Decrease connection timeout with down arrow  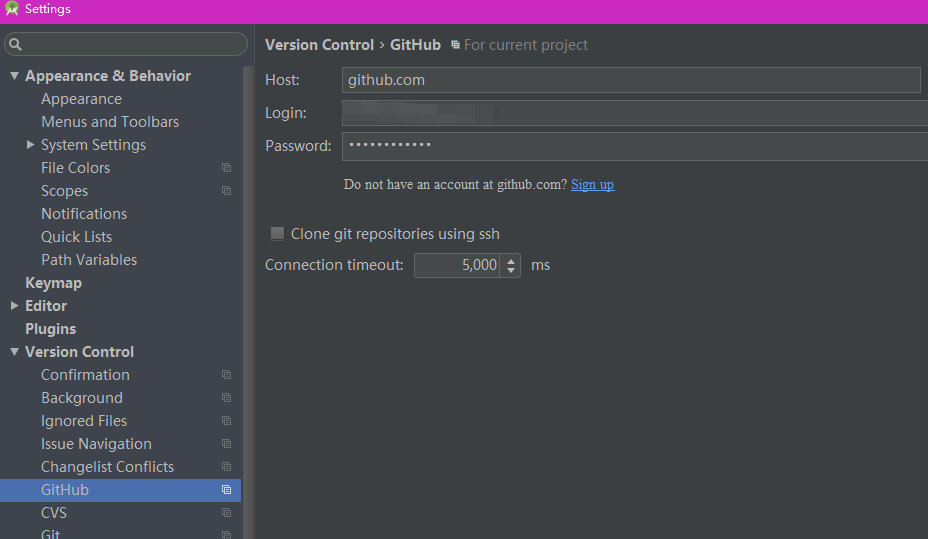click(511, 270)
